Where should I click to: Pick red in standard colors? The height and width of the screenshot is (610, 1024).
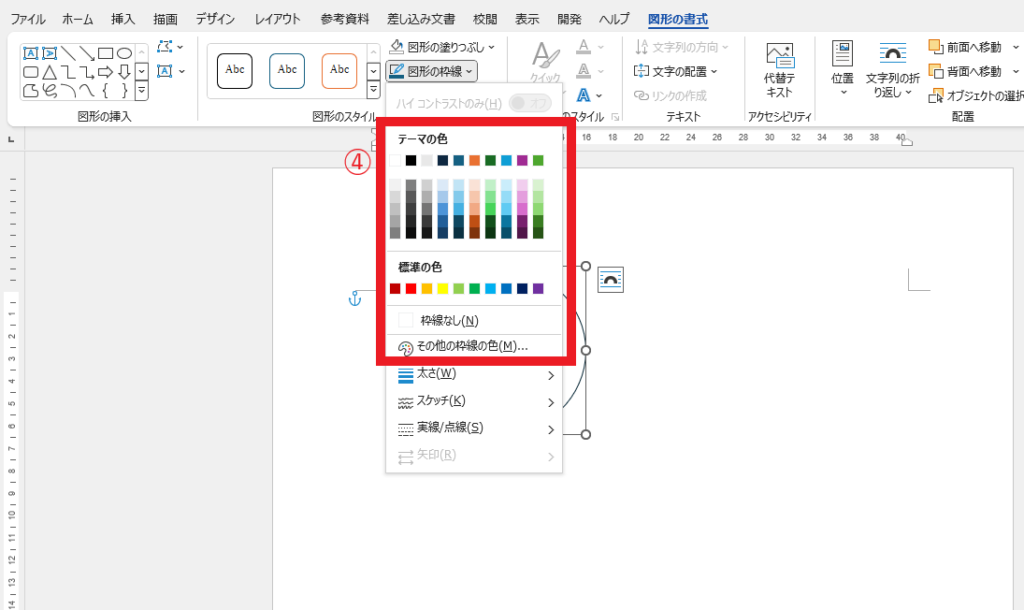point(411,289)
